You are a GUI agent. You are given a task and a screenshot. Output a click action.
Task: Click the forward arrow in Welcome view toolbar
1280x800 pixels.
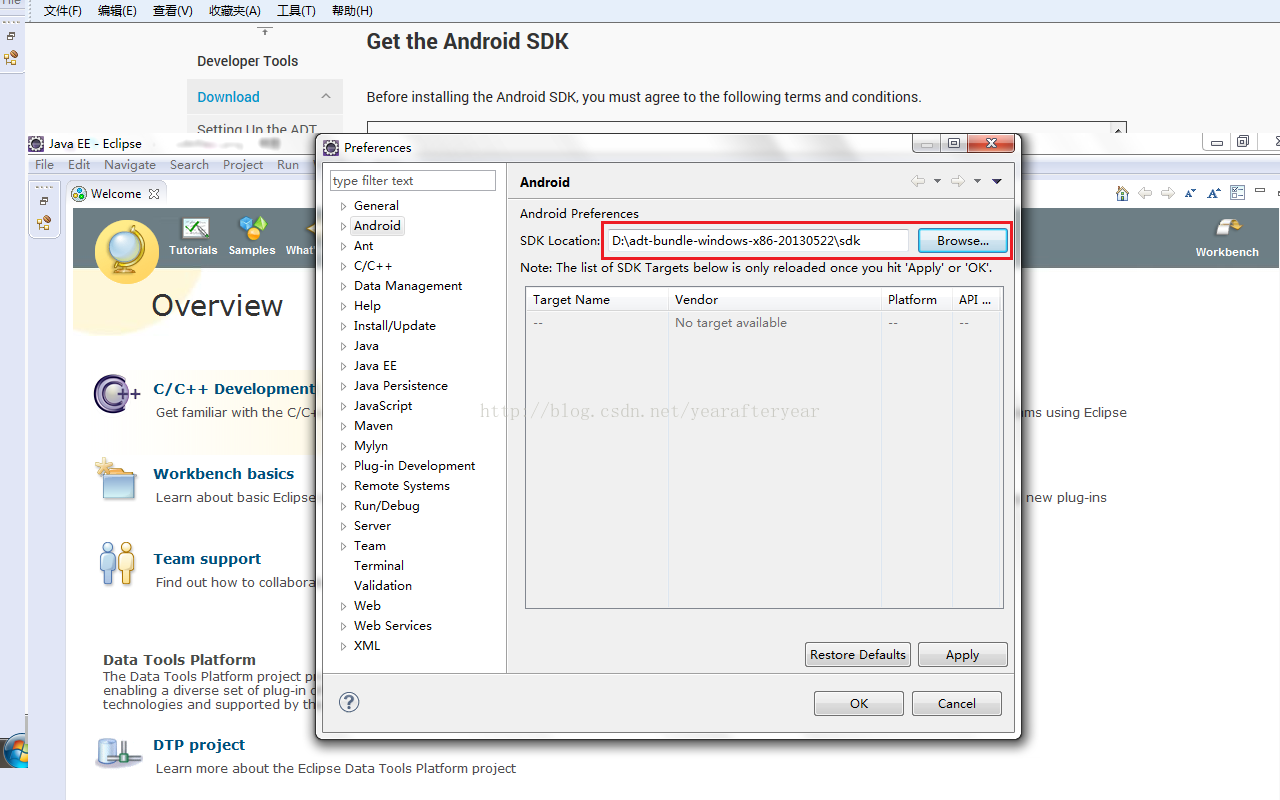(1167, 193)
